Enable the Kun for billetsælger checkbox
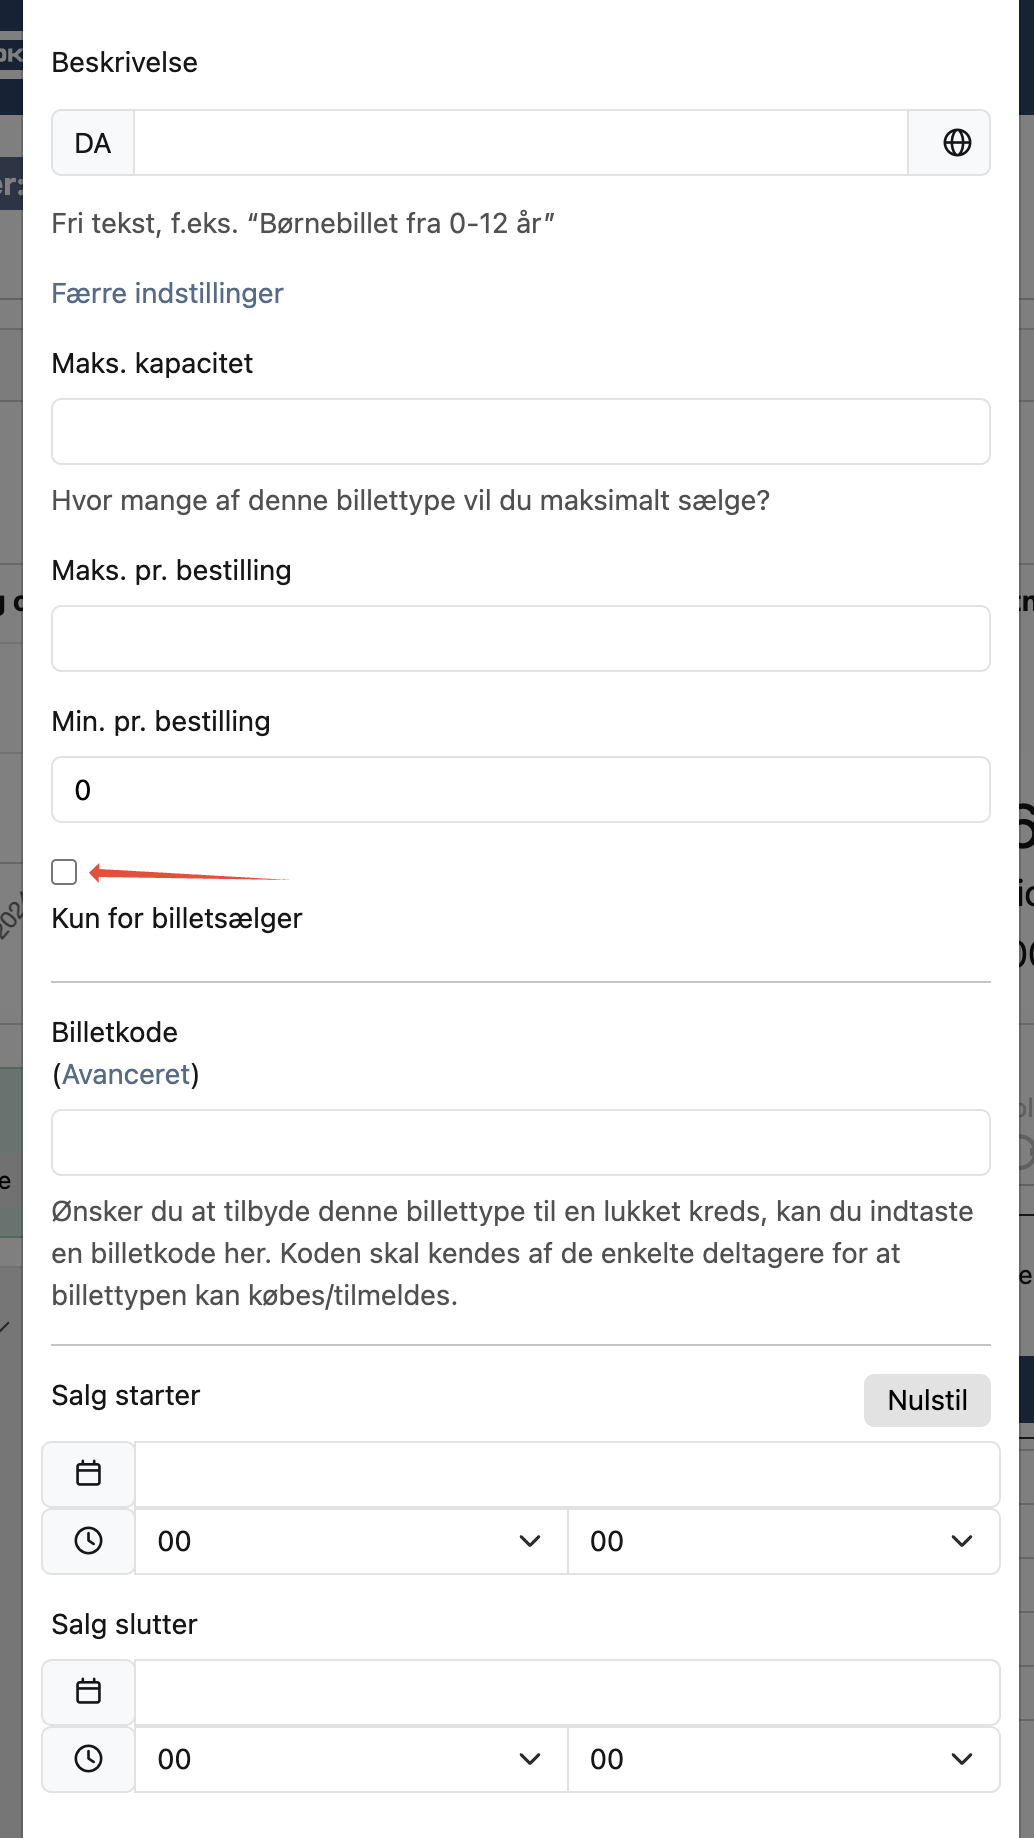This screenshot has height=1838, width=1034. tap(65, 872)
